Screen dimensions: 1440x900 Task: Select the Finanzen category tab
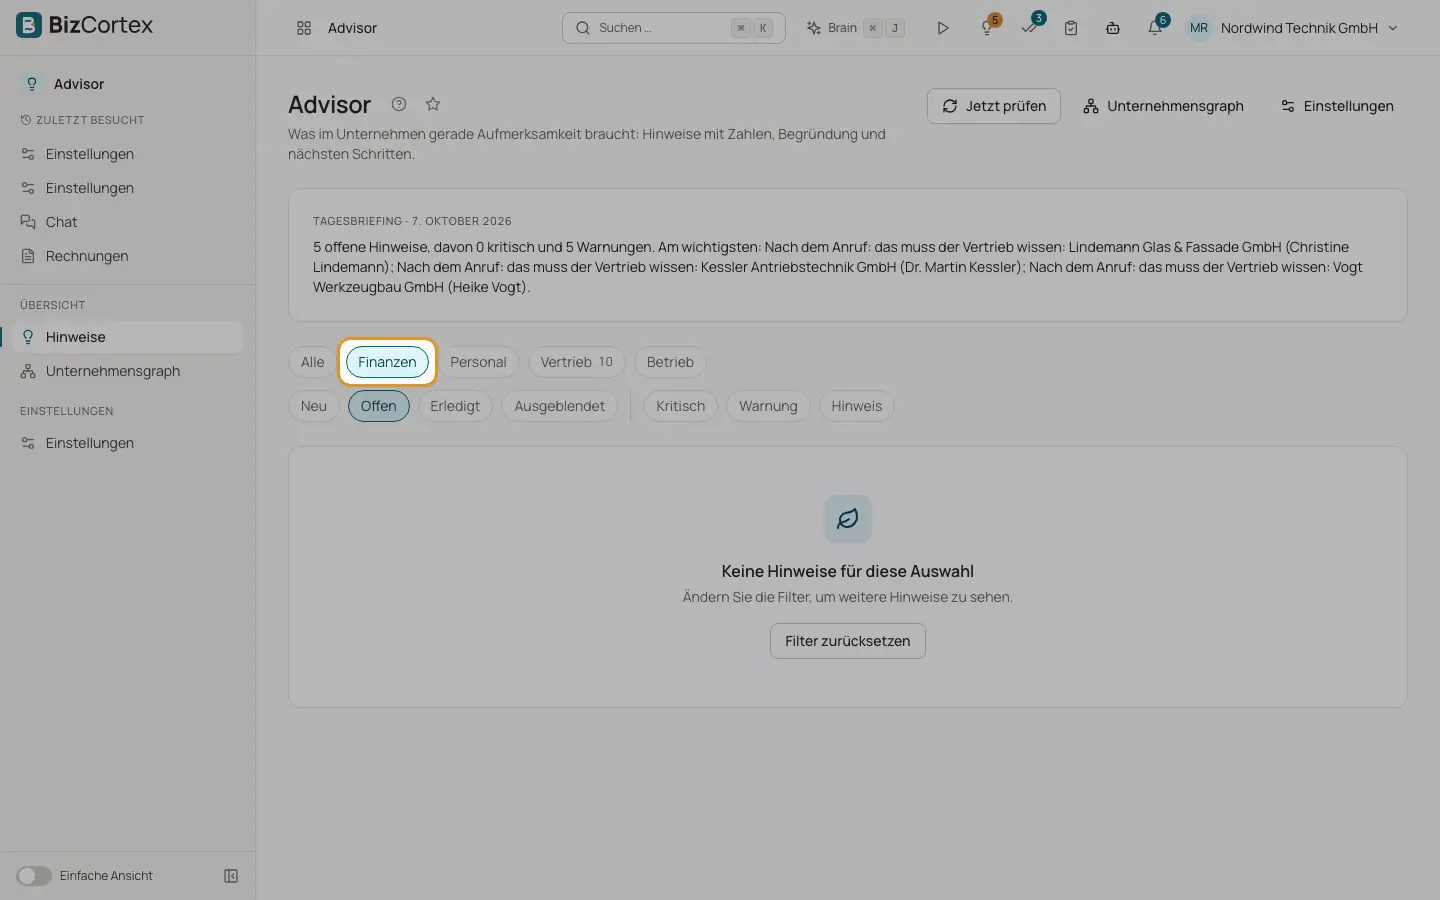point(387,362)
